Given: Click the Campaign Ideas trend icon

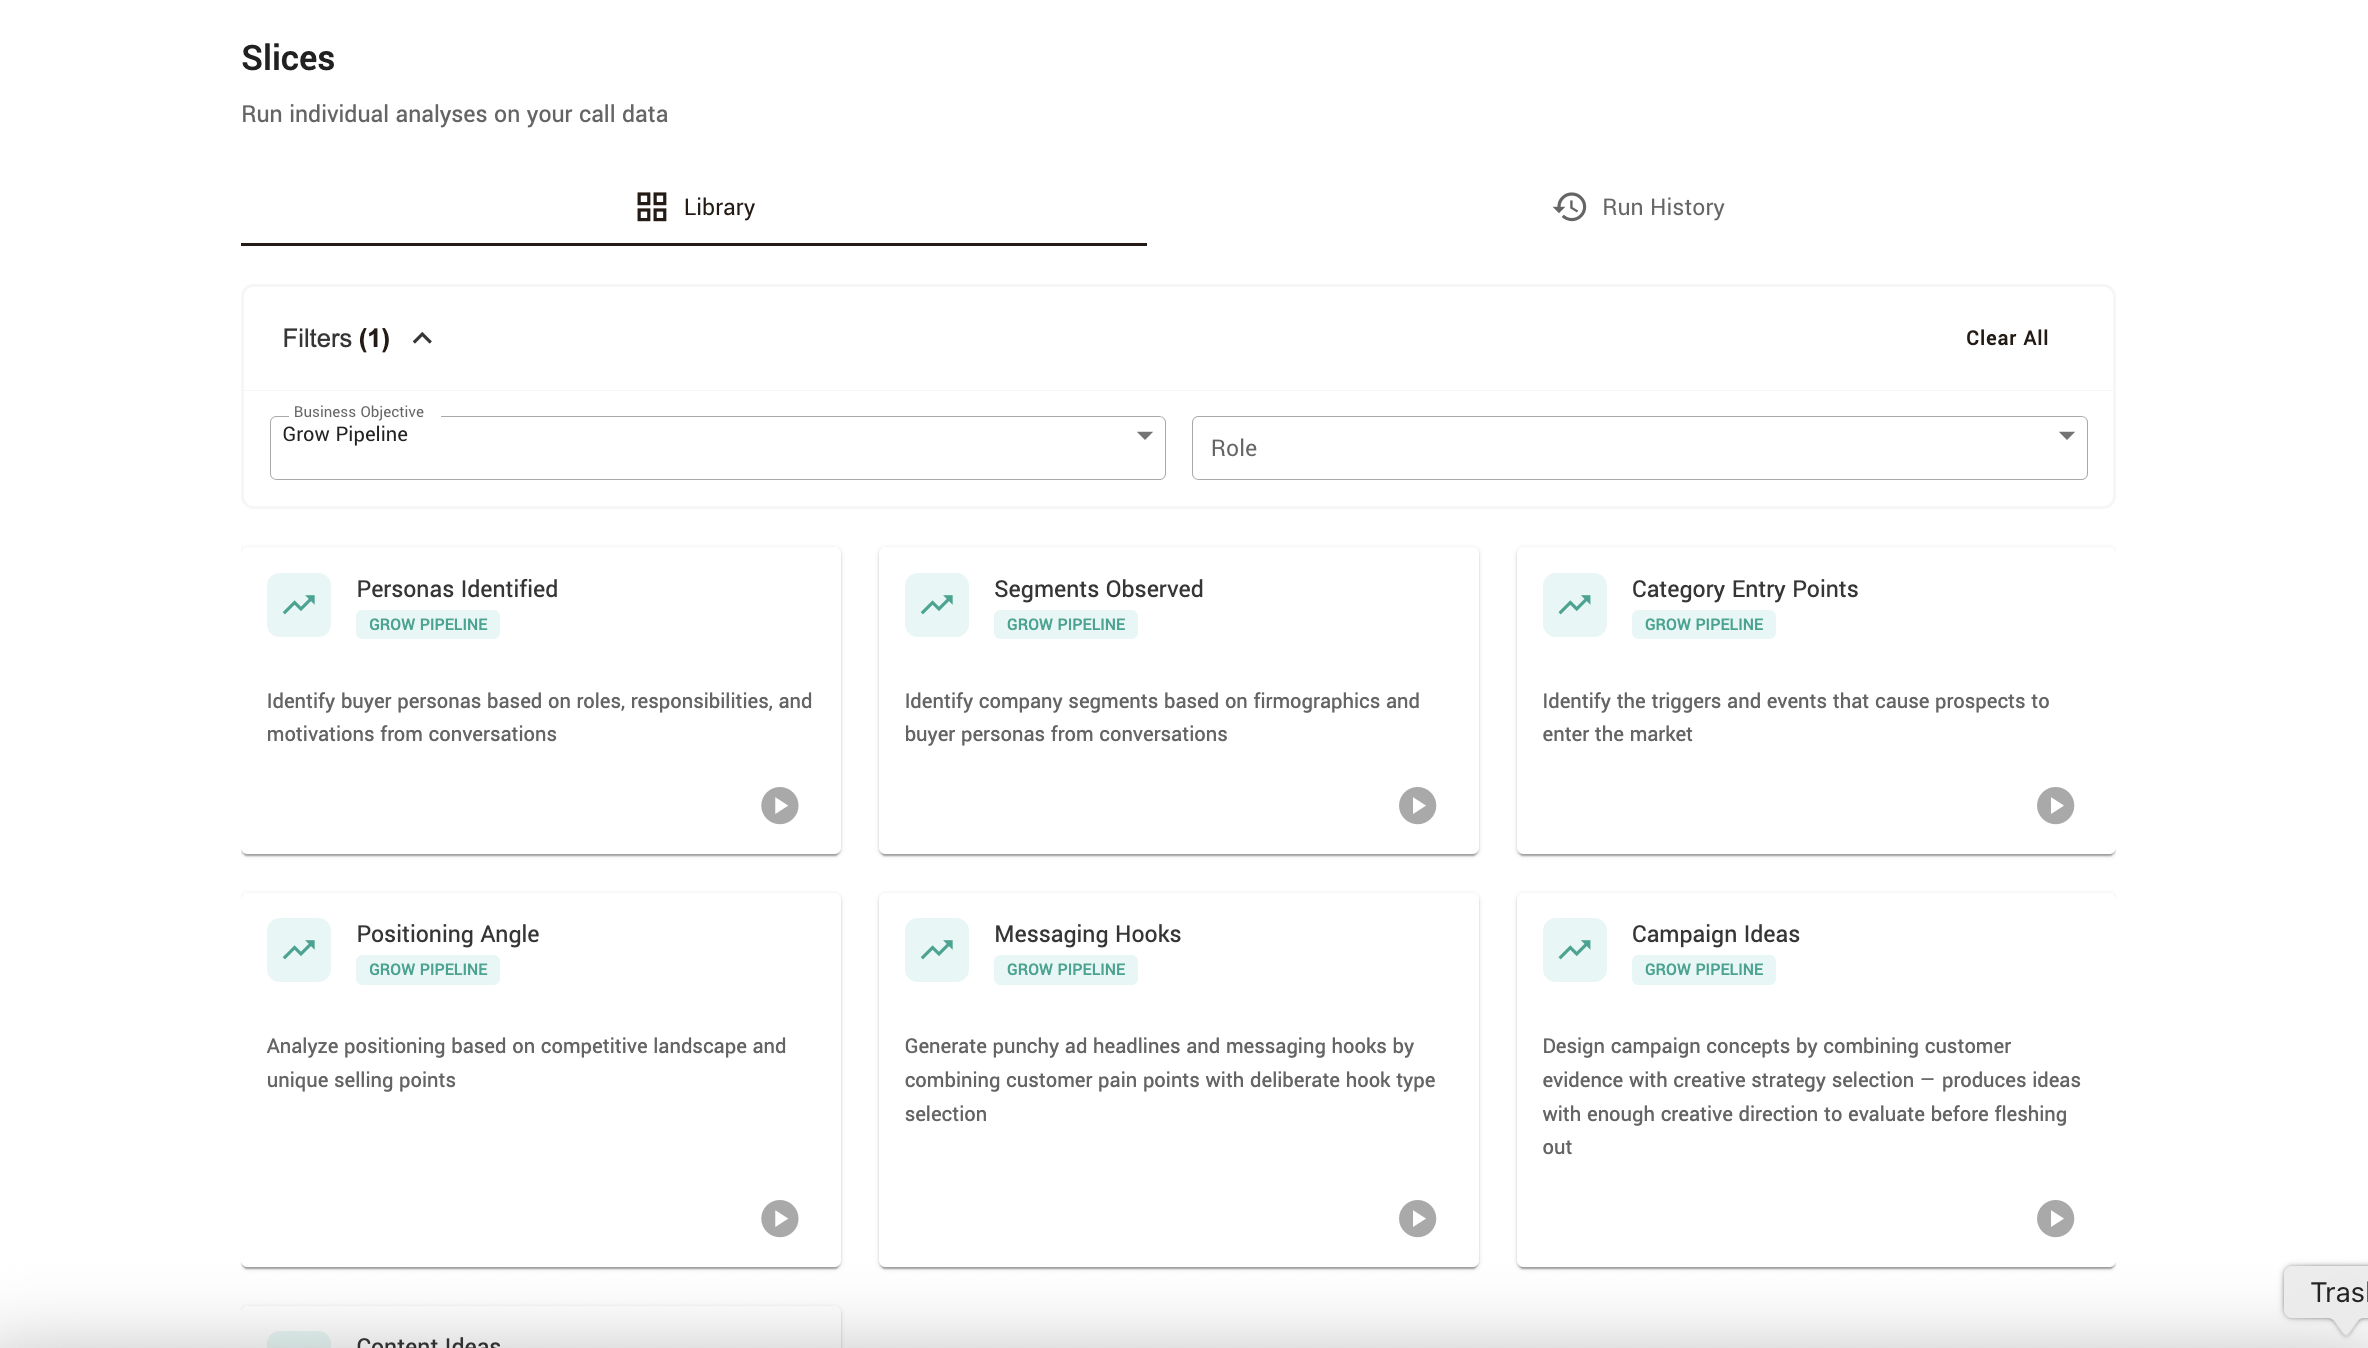Looking at the screenshot, I should 1574,950.
